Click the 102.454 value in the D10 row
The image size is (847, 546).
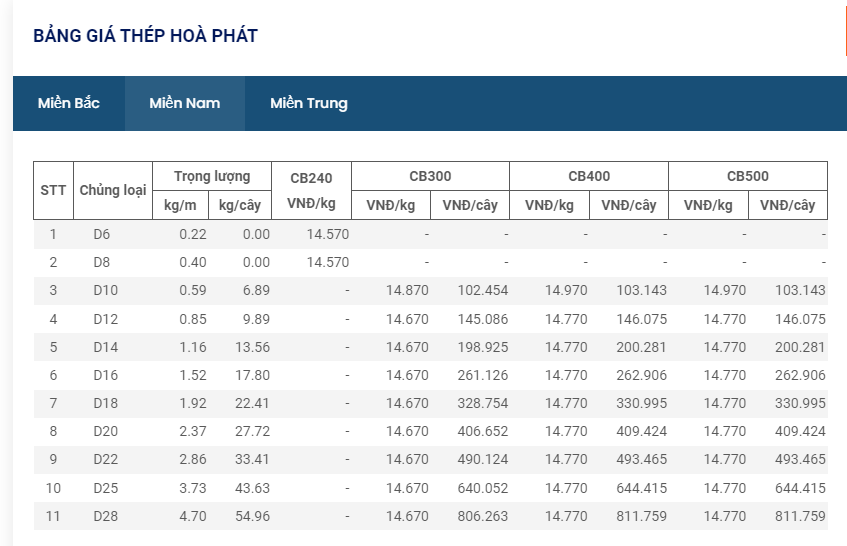(483, 291)
